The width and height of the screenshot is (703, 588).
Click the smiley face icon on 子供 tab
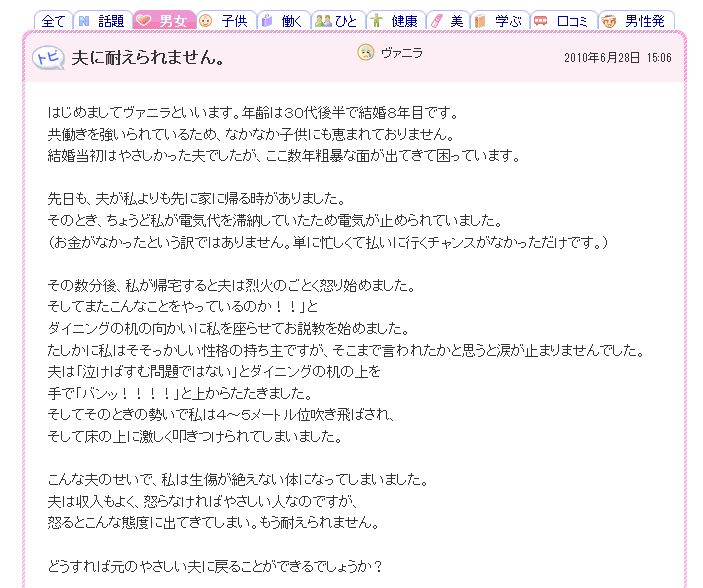(x=205, y=21)
